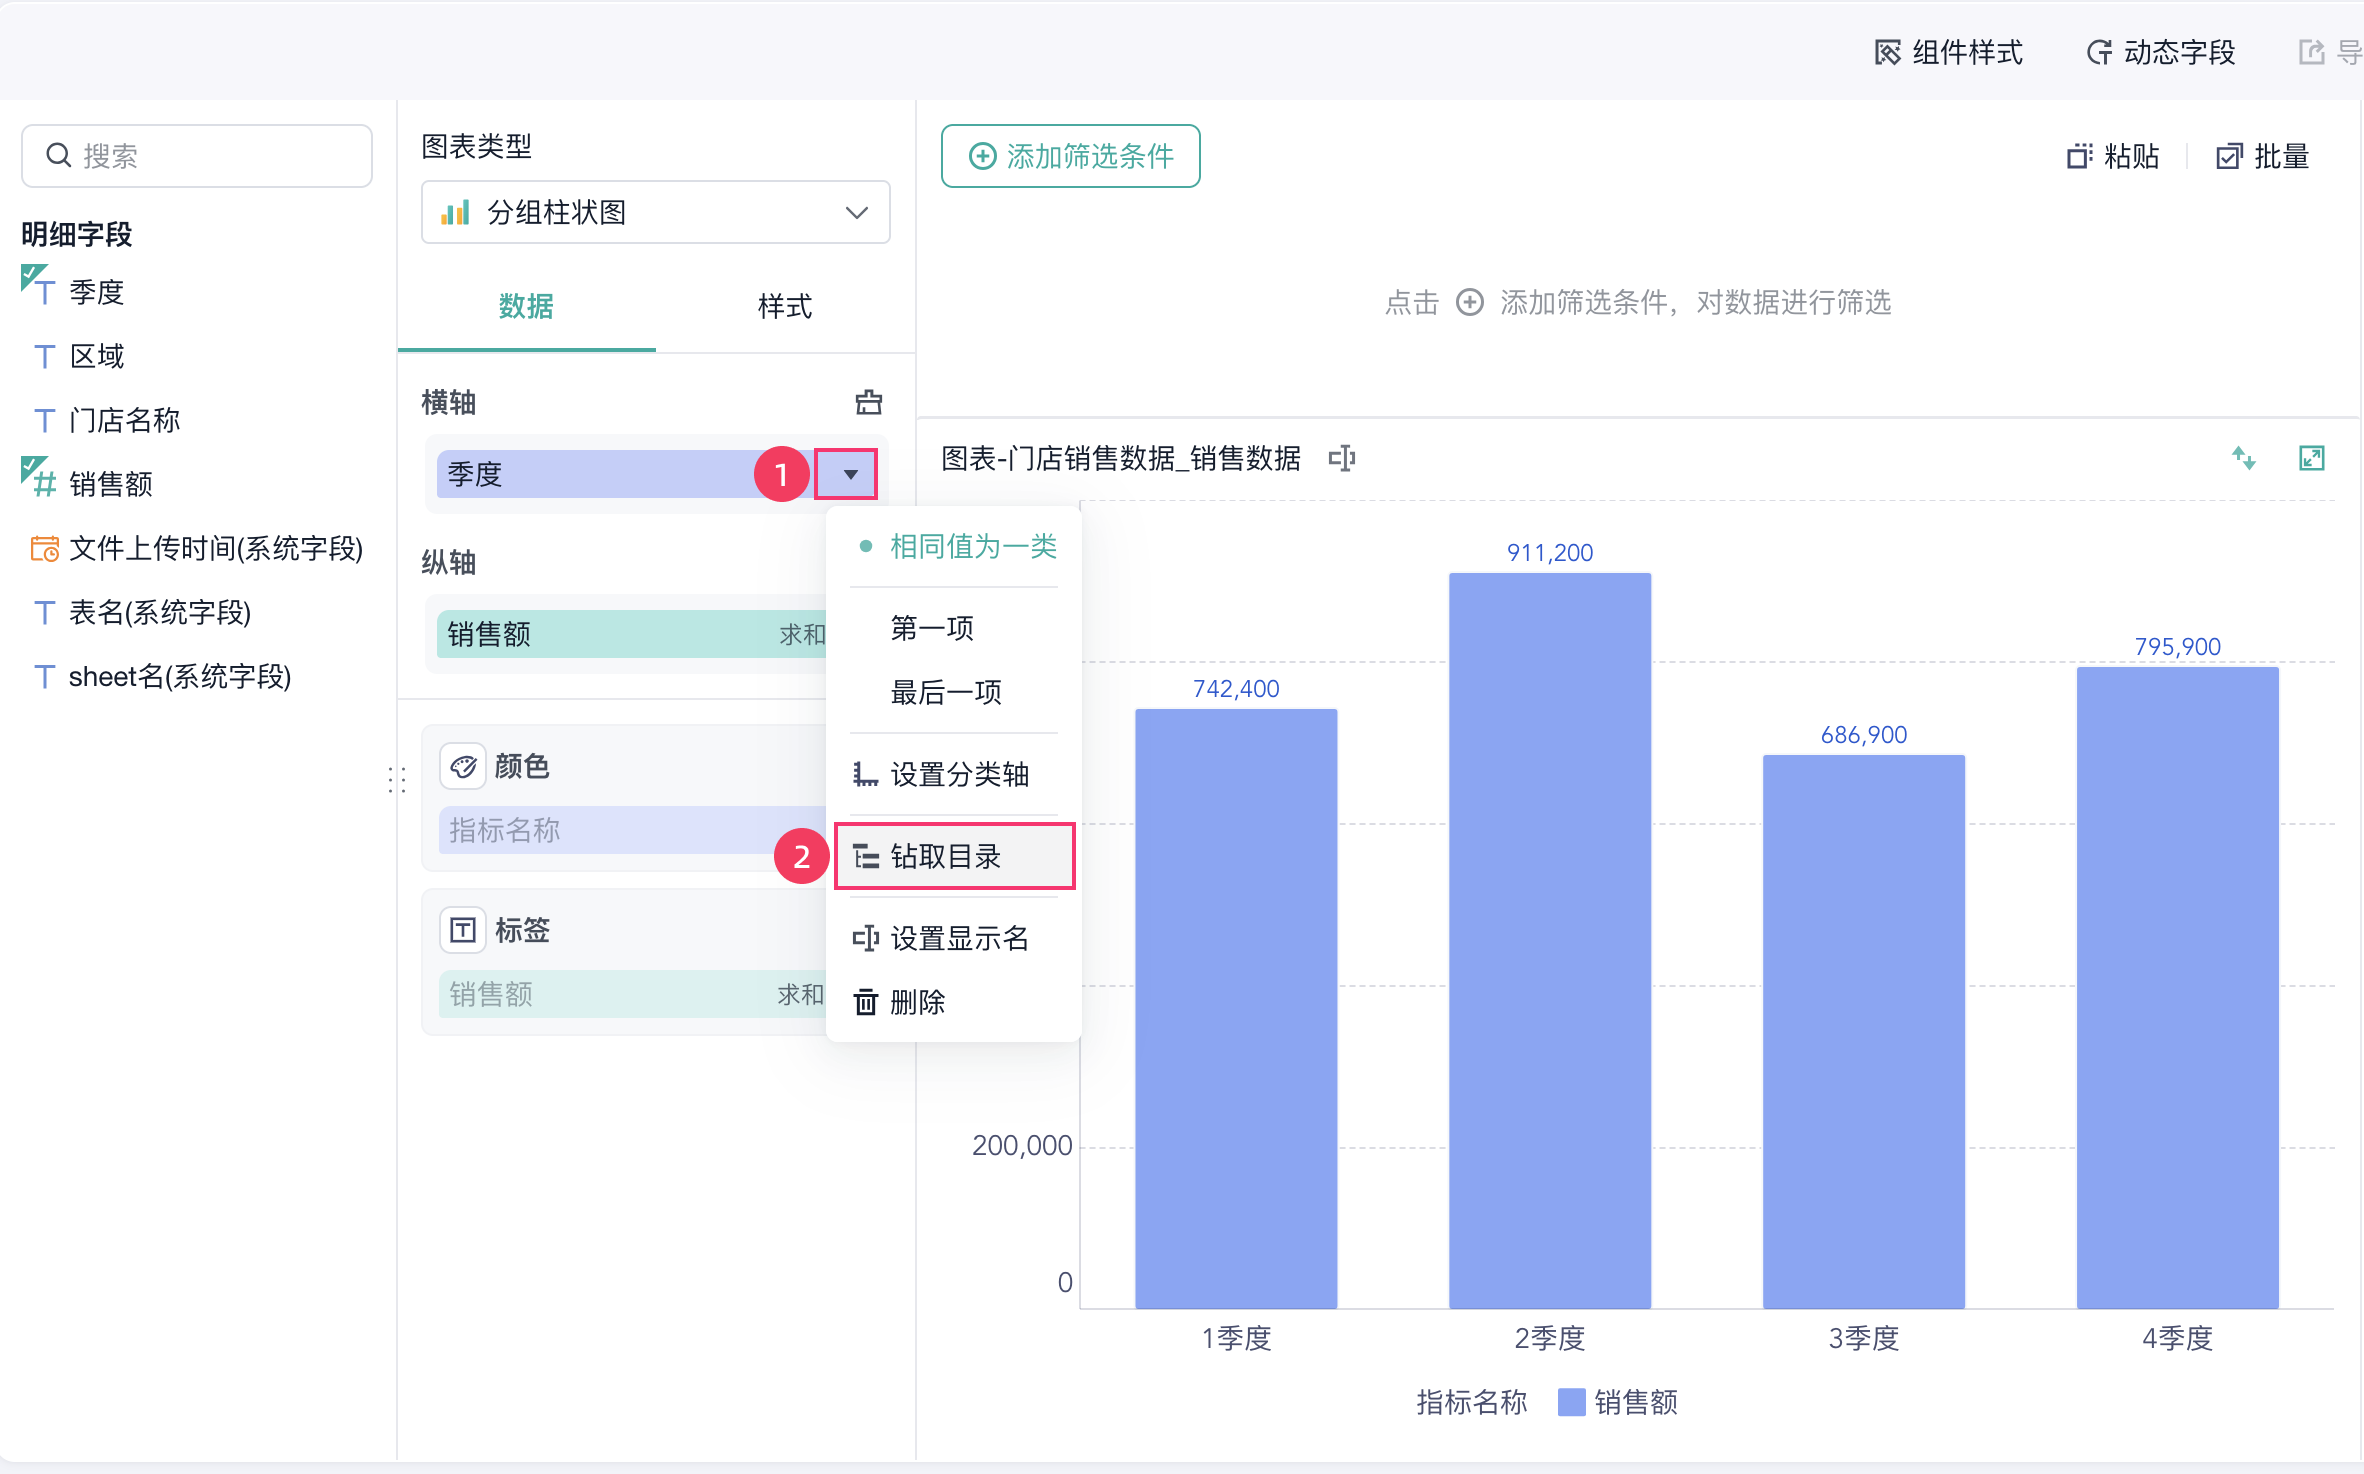Click the 686,900 data label

click(x=1864, y=734)
